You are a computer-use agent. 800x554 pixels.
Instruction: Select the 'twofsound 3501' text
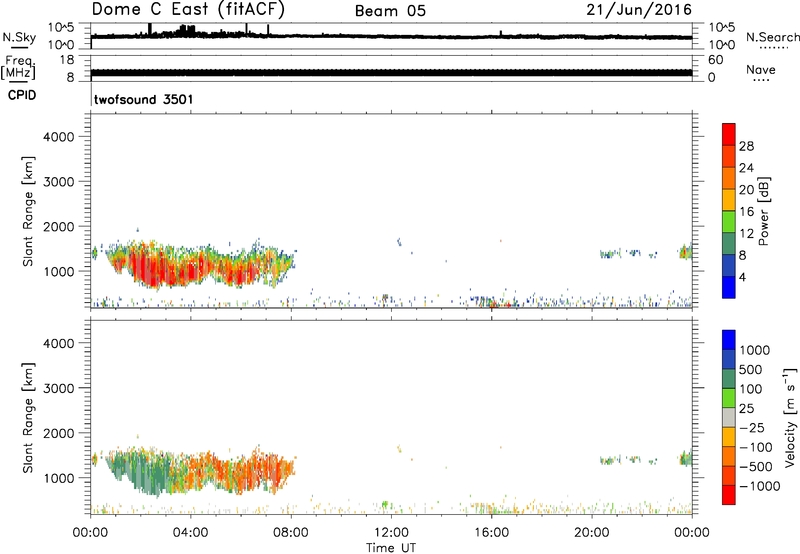tap(144, 99)
